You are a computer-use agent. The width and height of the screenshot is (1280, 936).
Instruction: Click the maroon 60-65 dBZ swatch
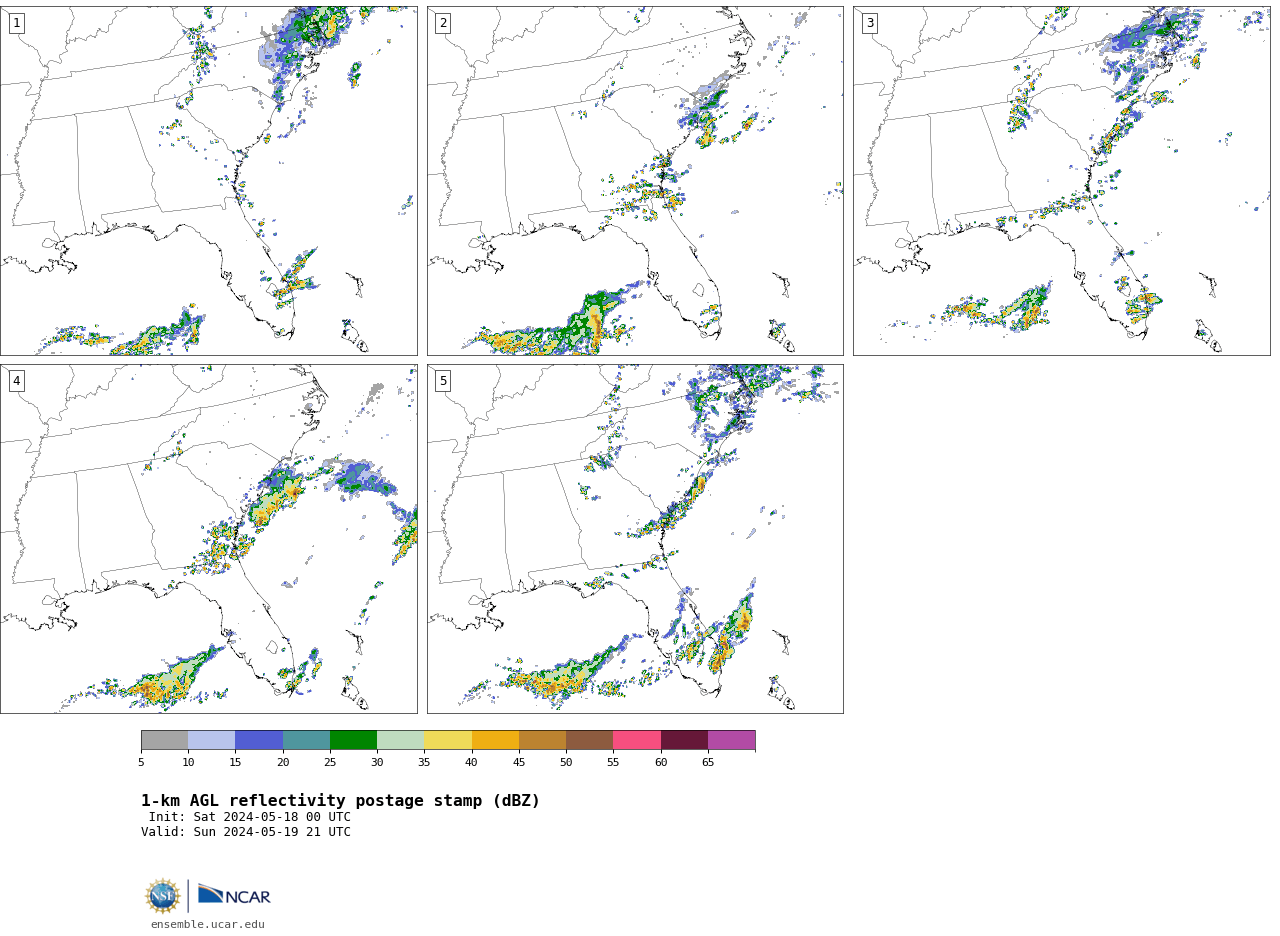click(684, 740)
